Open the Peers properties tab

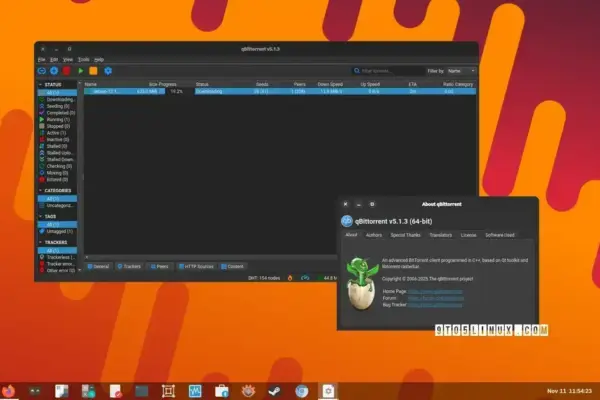(160, 266)
